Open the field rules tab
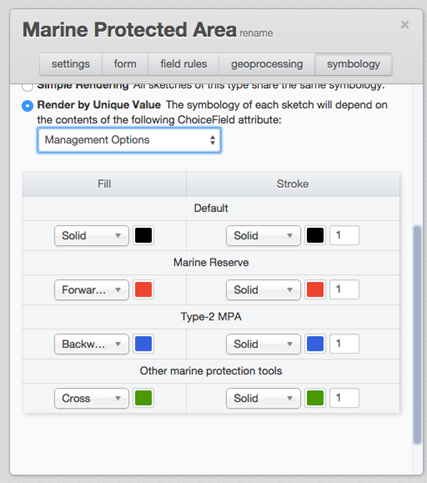Screen dimensions: 427x483 coord(183,64)
